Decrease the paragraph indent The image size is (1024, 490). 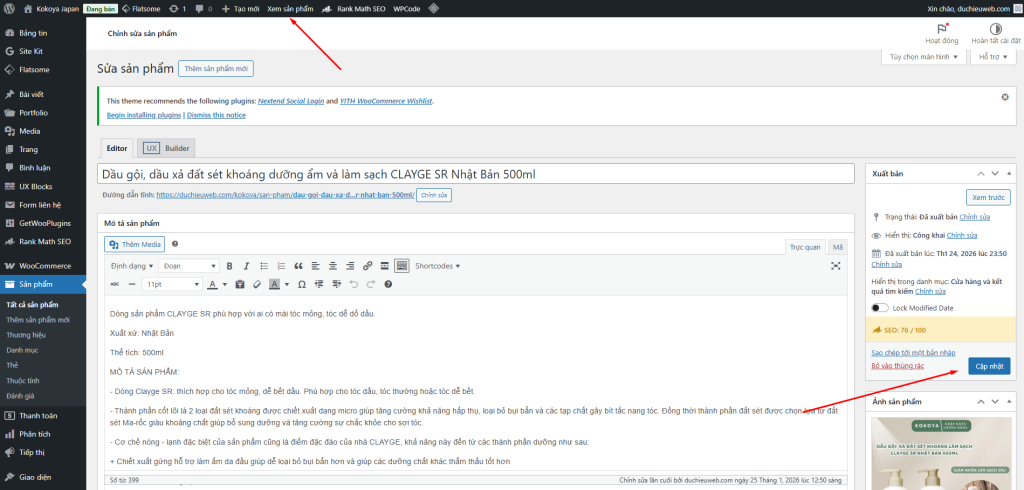(x=319, y=284)
